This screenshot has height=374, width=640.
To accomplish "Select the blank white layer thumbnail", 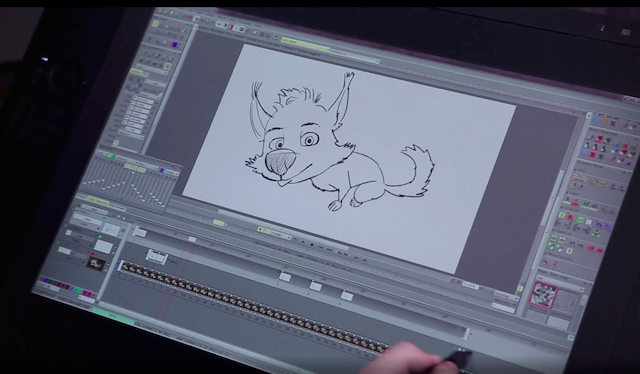I will point(104,246).
